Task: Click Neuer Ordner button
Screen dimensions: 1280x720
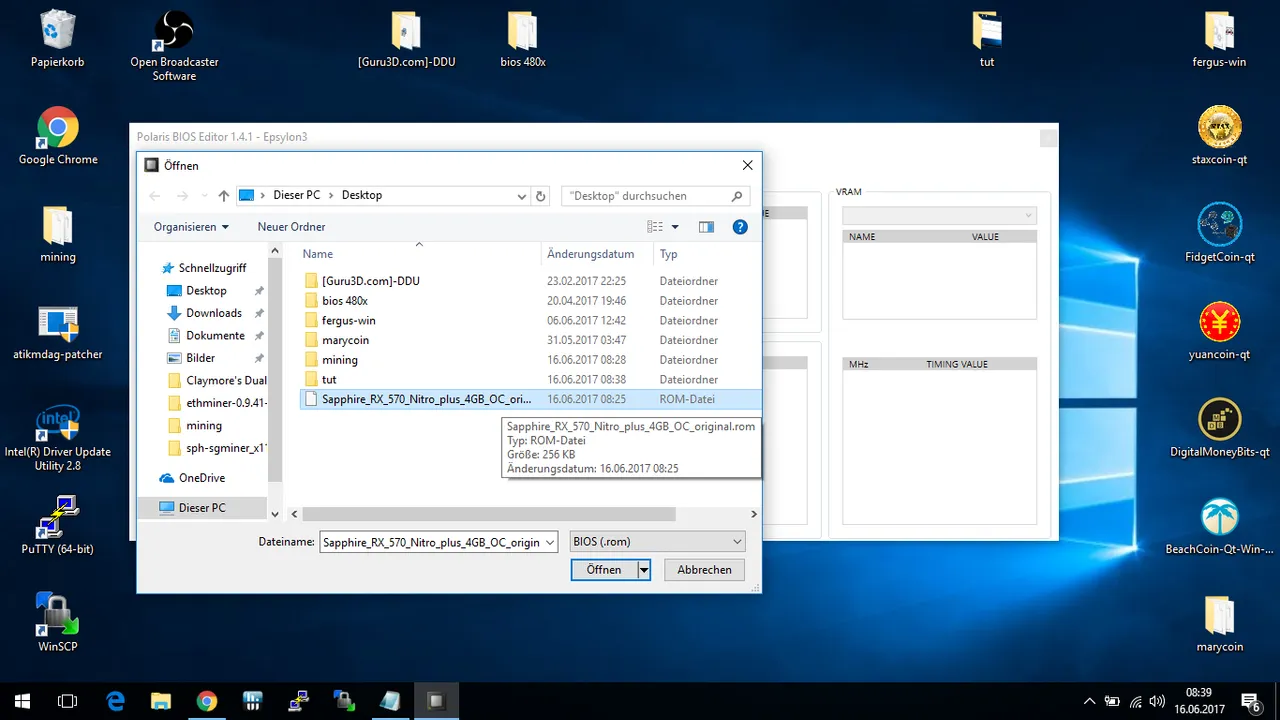Action: click(291, 227)
